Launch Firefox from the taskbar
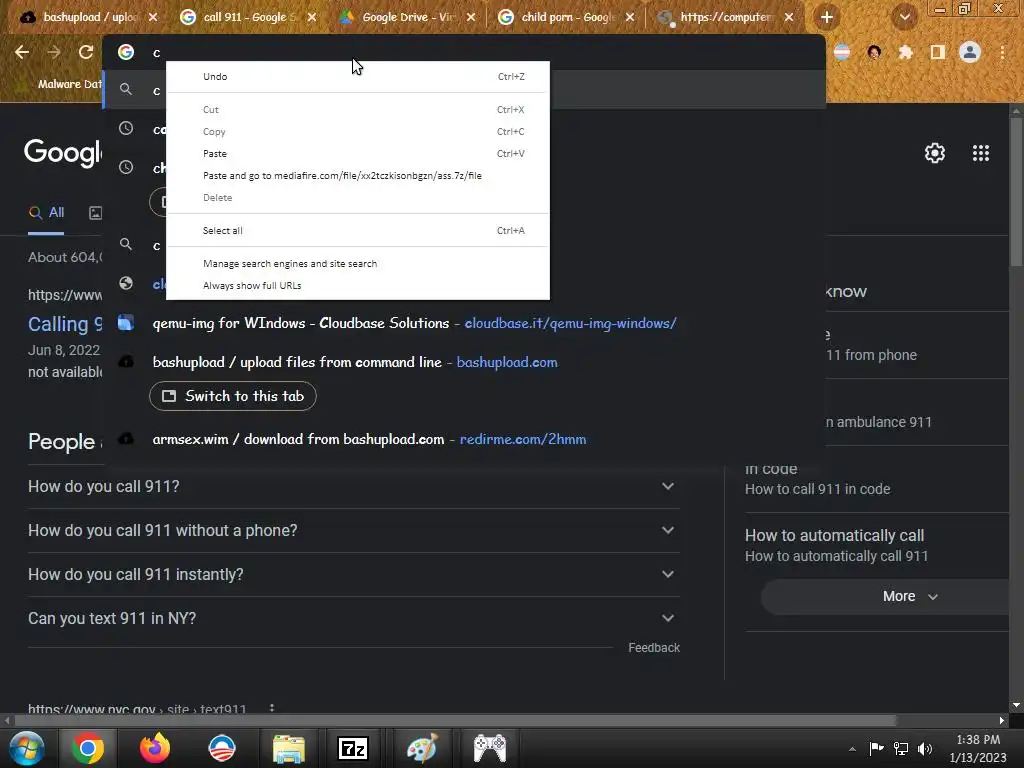The height and width of the screenshot is (768, 1024). [x=155, y=748]
